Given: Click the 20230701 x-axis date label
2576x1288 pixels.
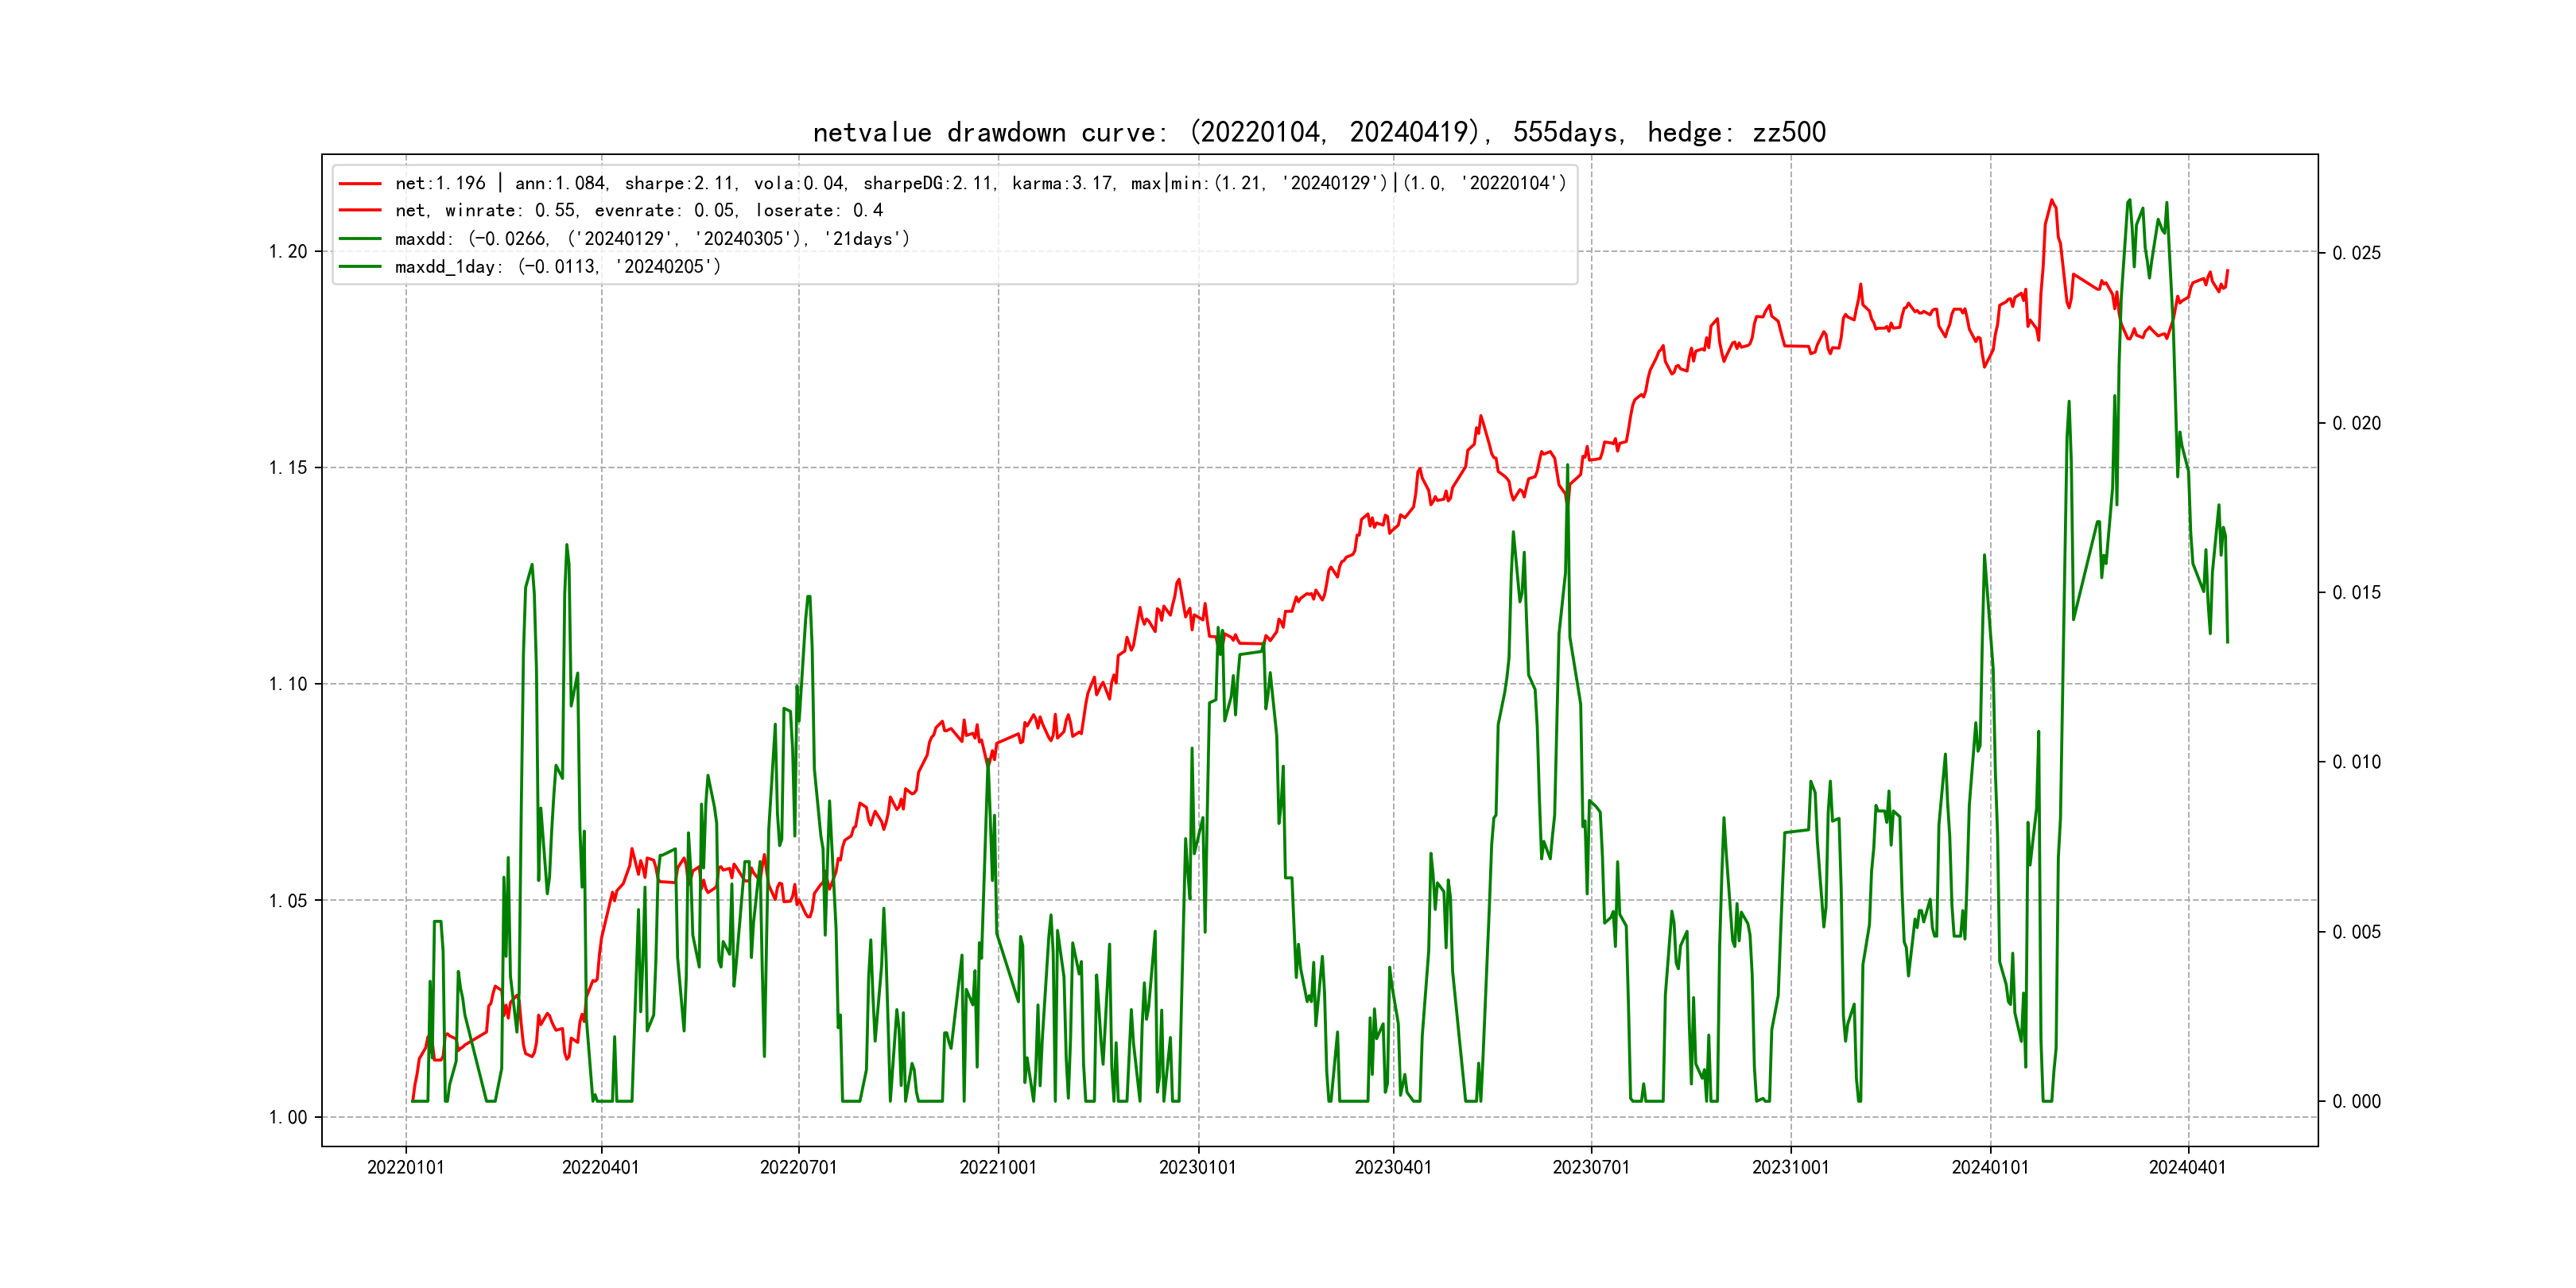Looking at the screenshot, I should pos(1591,1168).
